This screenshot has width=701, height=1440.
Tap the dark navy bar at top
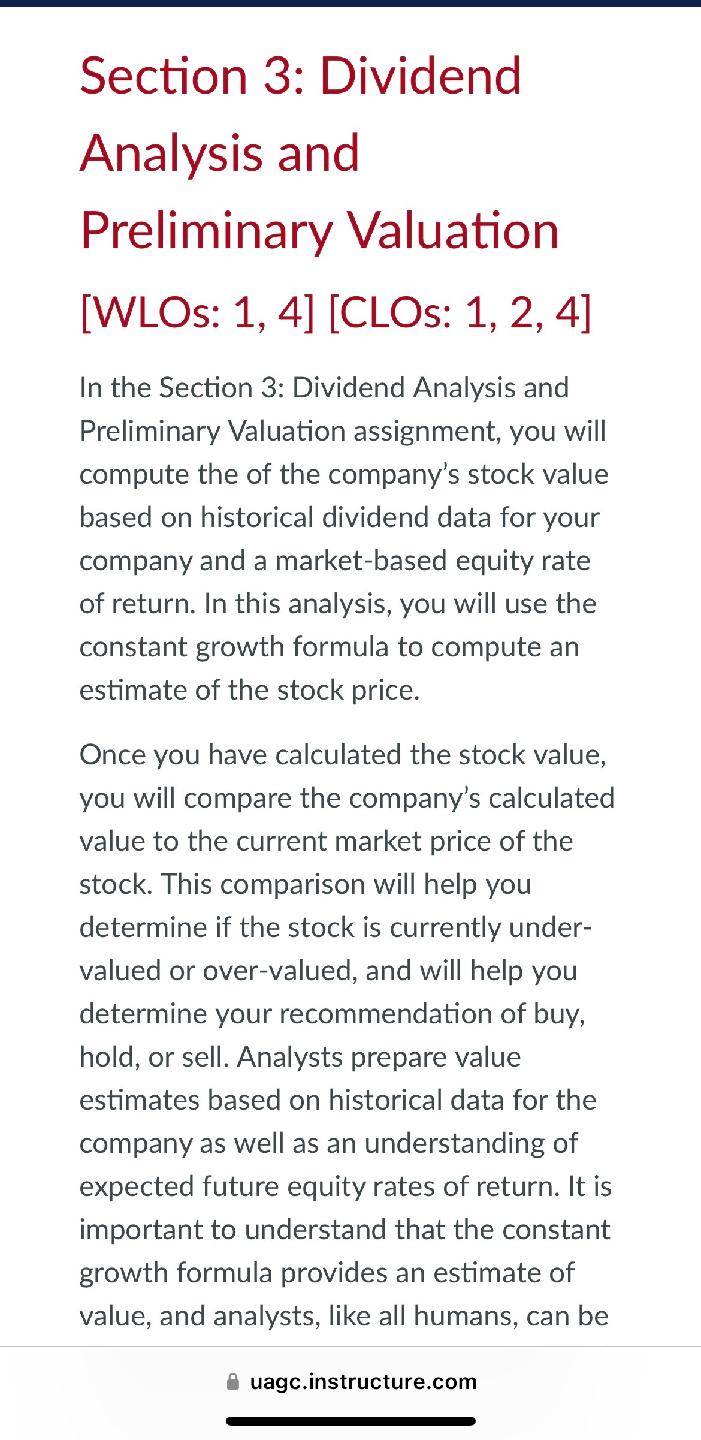[x=350, y=3]
